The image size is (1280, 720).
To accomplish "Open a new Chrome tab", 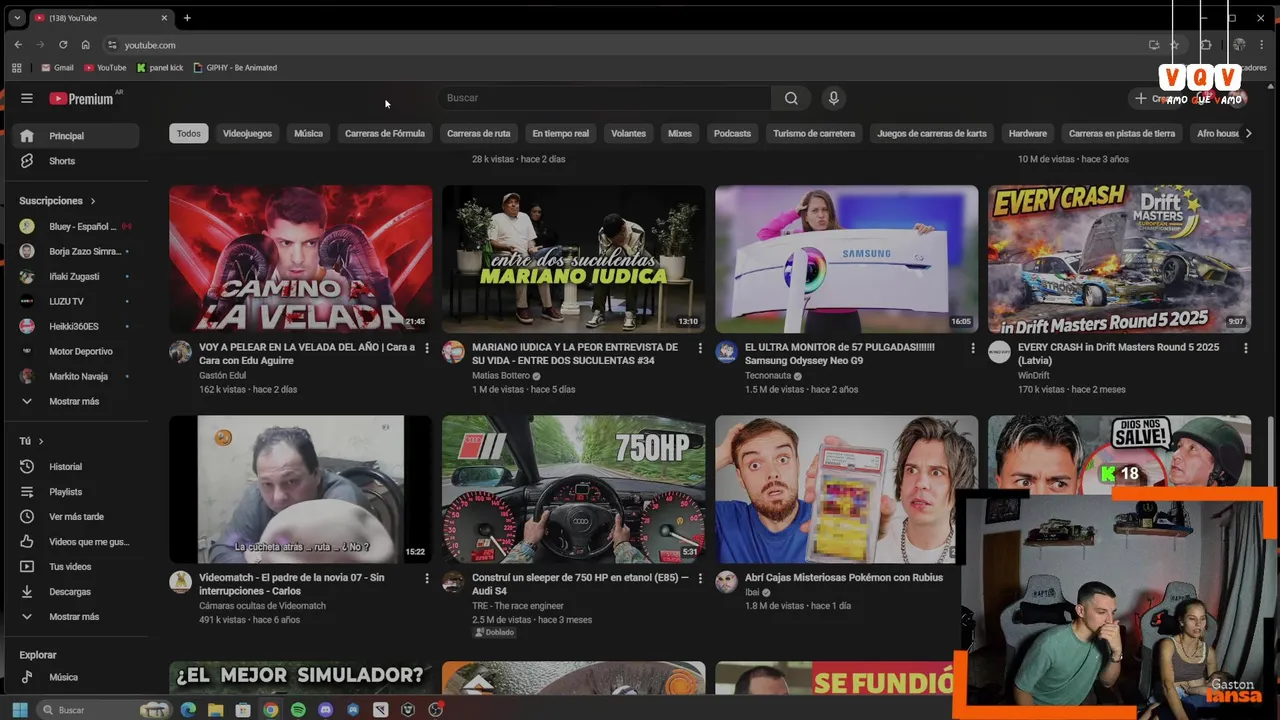I will point(187,18).
